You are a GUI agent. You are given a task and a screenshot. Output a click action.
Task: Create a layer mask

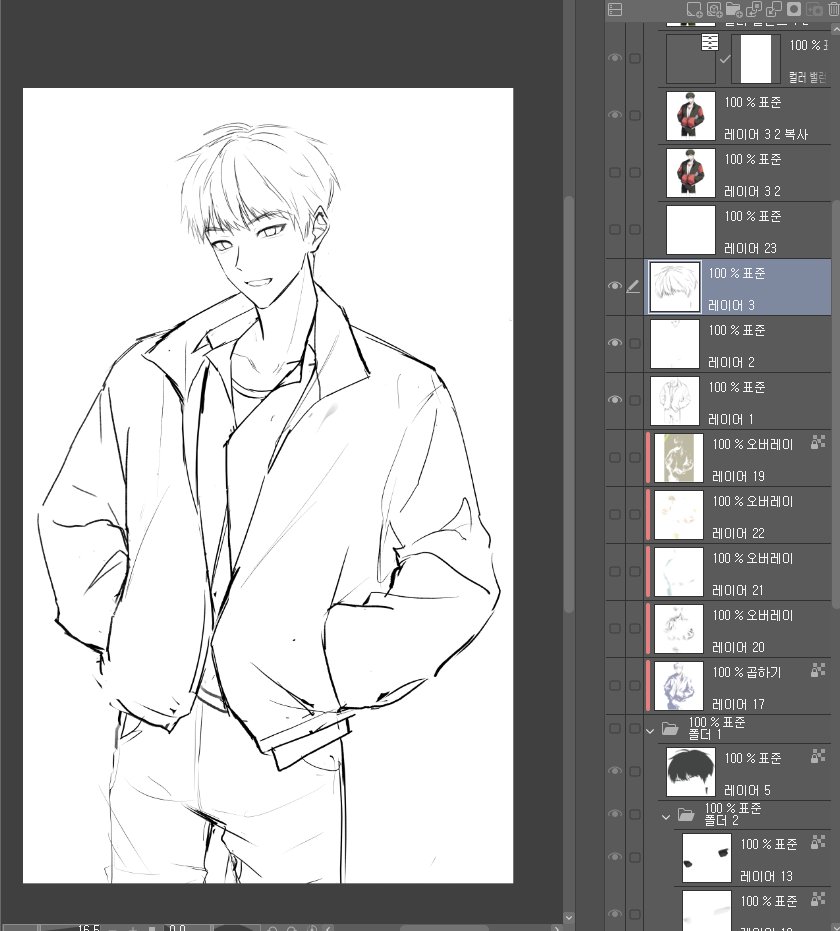[x=794, y=10]
